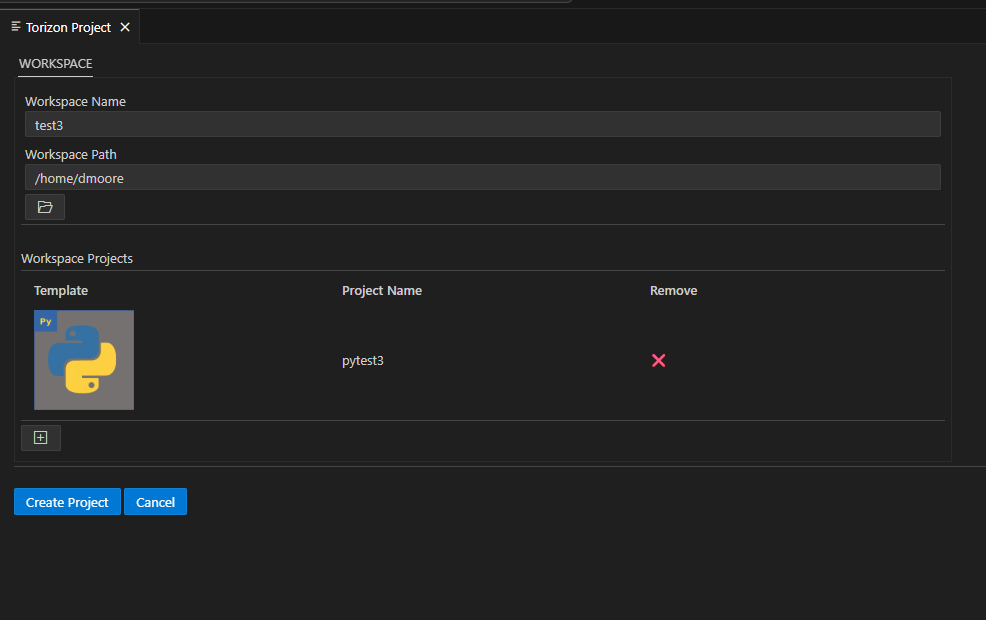Click the Workspace Name label
986x620 pixels.
(x=75, y=102)
